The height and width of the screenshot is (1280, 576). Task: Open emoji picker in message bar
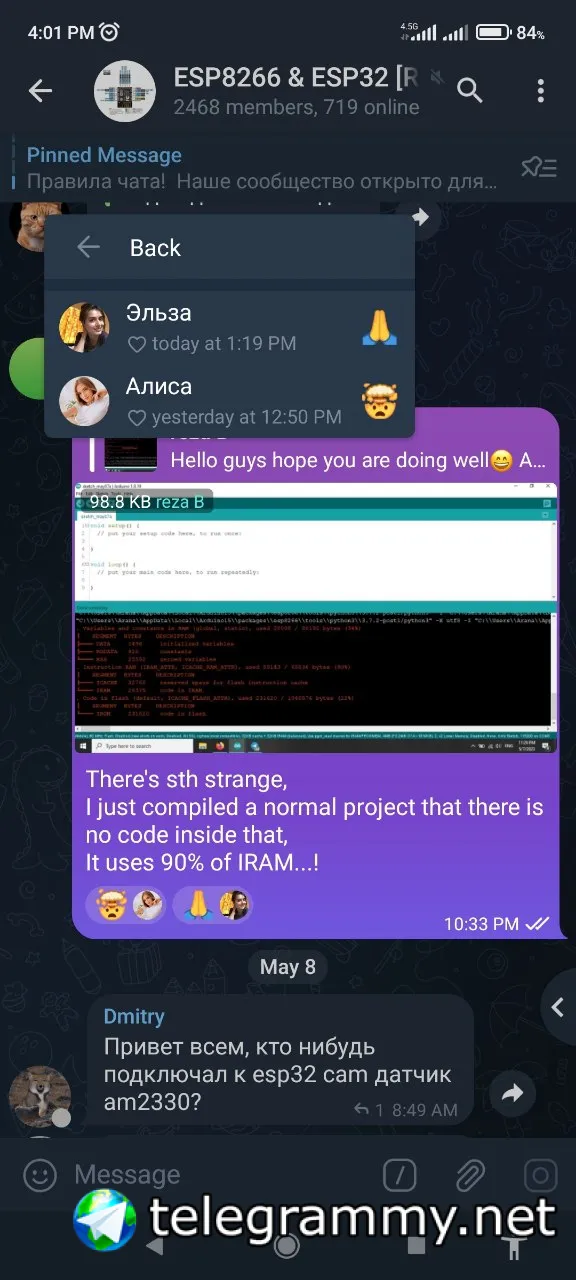40,1174
